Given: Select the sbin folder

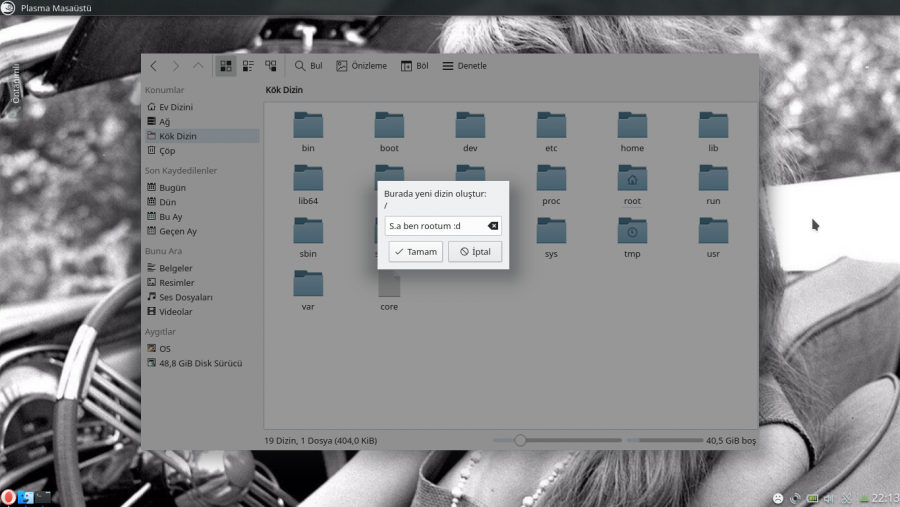Looking at the screenshot, I should (x=308, y=238).
